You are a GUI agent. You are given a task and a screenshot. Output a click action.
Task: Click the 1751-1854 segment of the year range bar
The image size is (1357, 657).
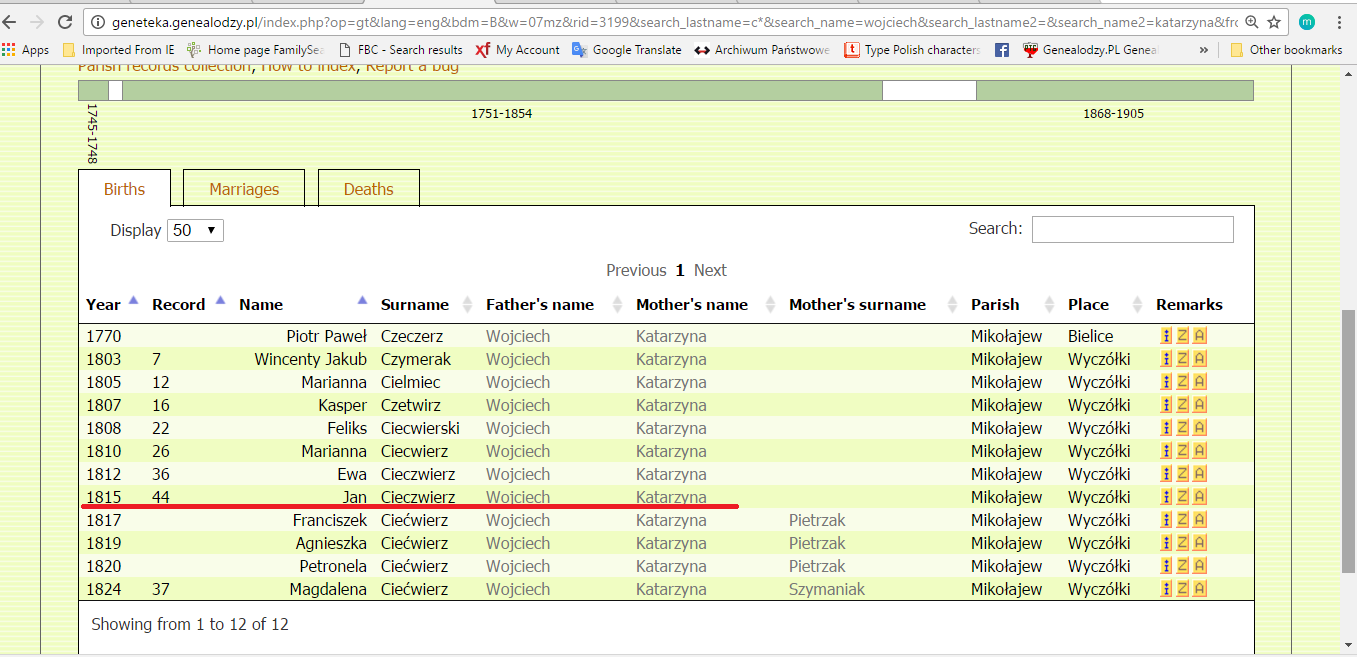coord(501,91)
